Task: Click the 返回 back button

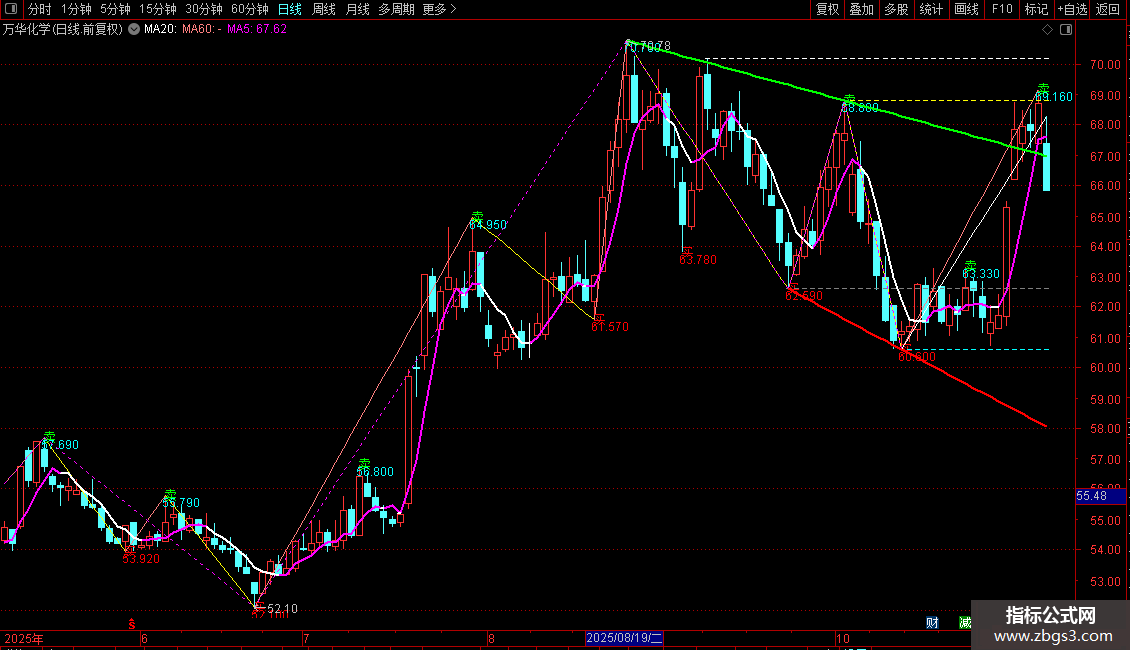Action: point(1108,9)
